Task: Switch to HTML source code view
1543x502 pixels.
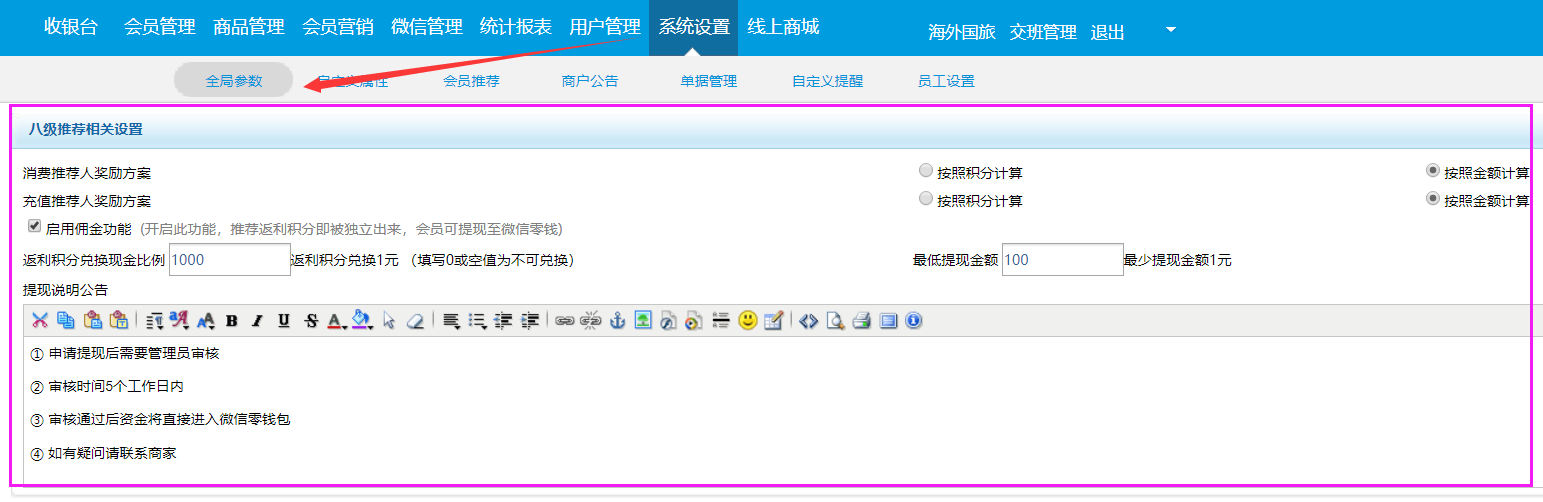Action: [809, 321]
